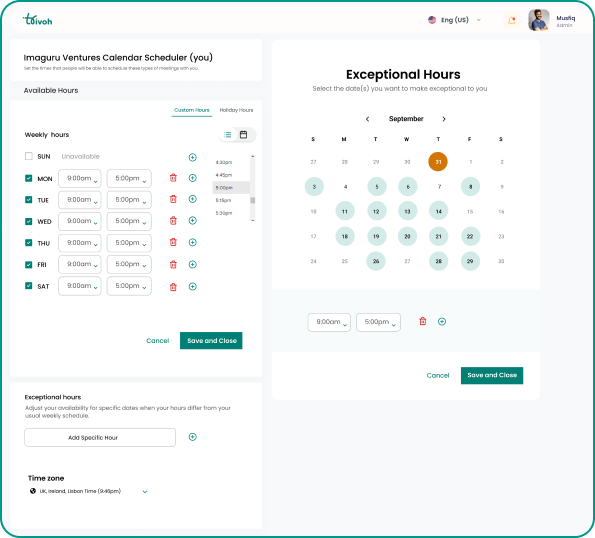Open Monday start time 9:00am dropdown
Image resolution: width=595 pixels, height=538 pixels.
pos(80,178)
